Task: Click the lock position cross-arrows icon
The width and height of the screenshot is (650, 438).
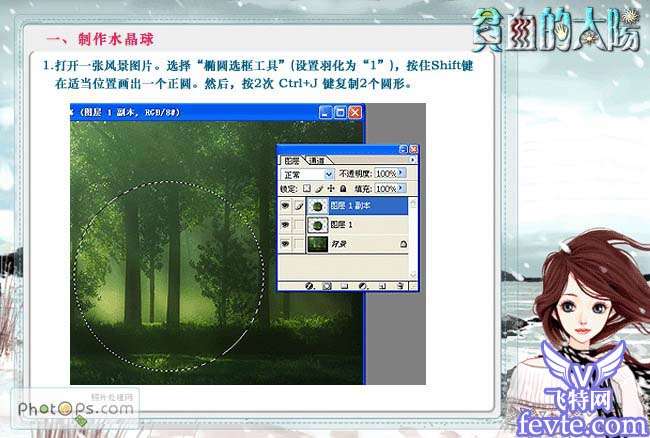Action: click(331, 189)
